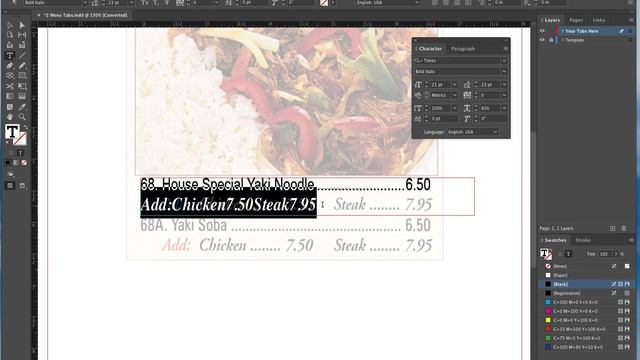
Task: Switch to Character tab
Action: point(430,49)
